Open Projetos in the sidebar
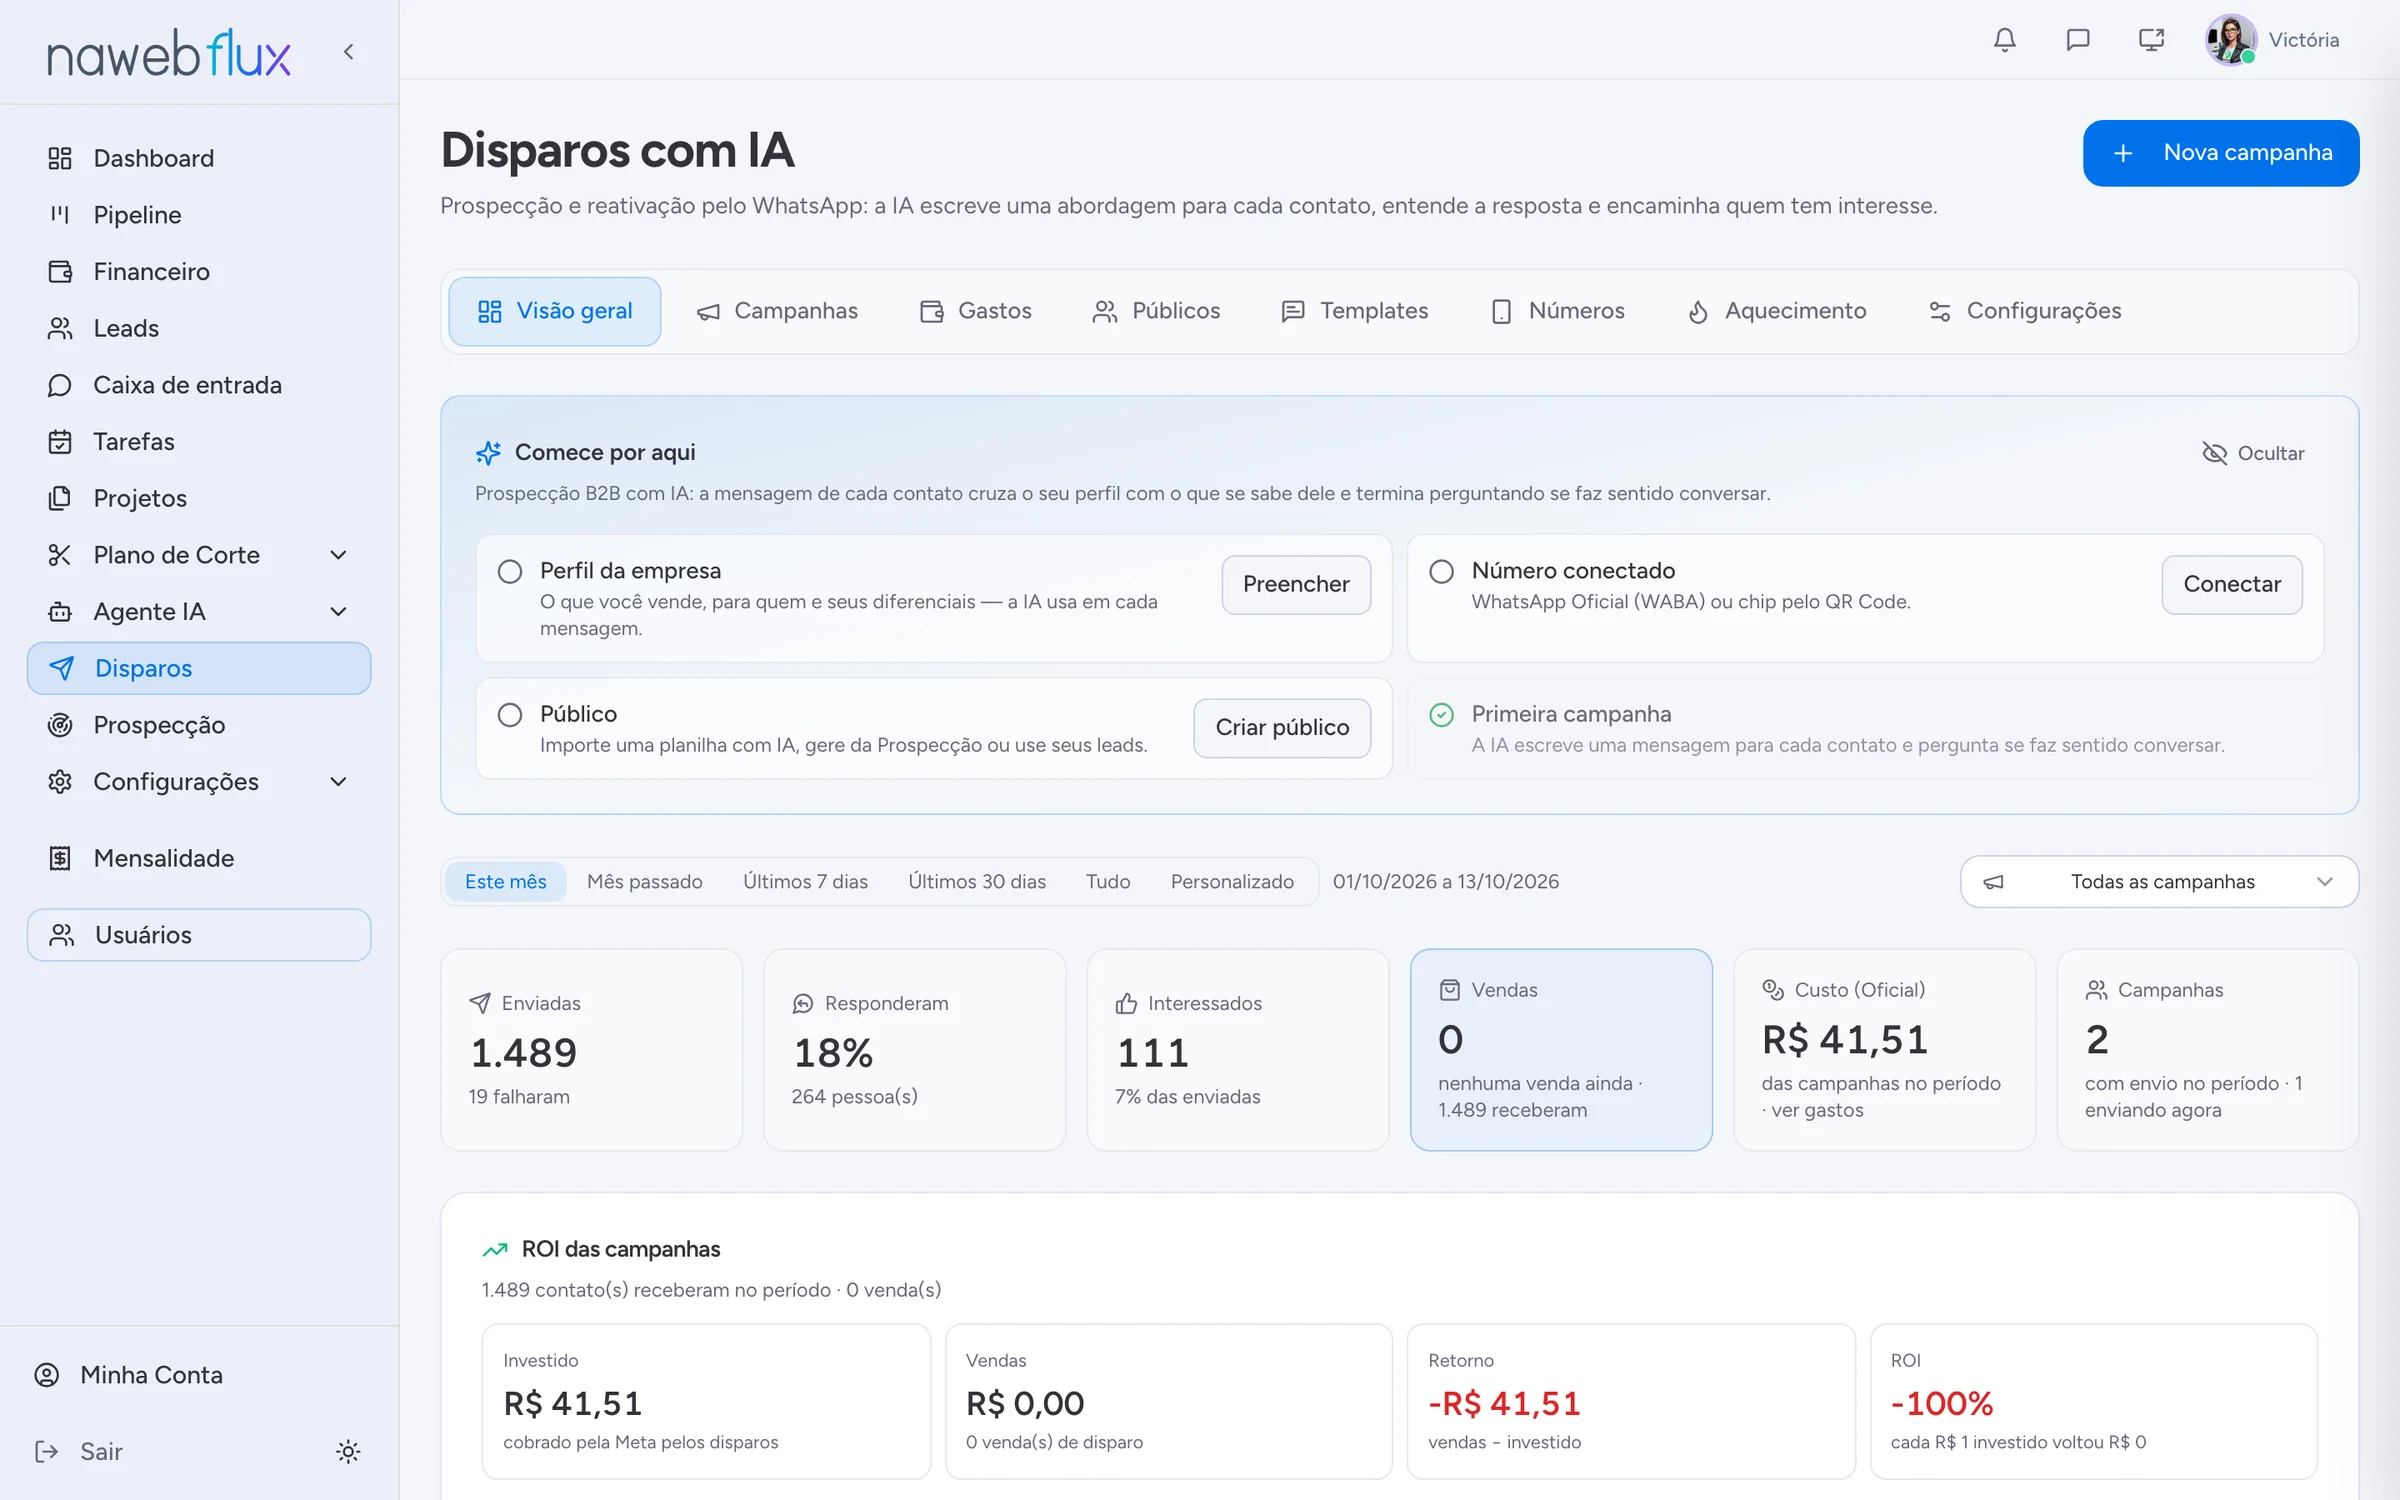Screen dimensions: 2400x1500 pyautogui.click(x=199, y=498)
